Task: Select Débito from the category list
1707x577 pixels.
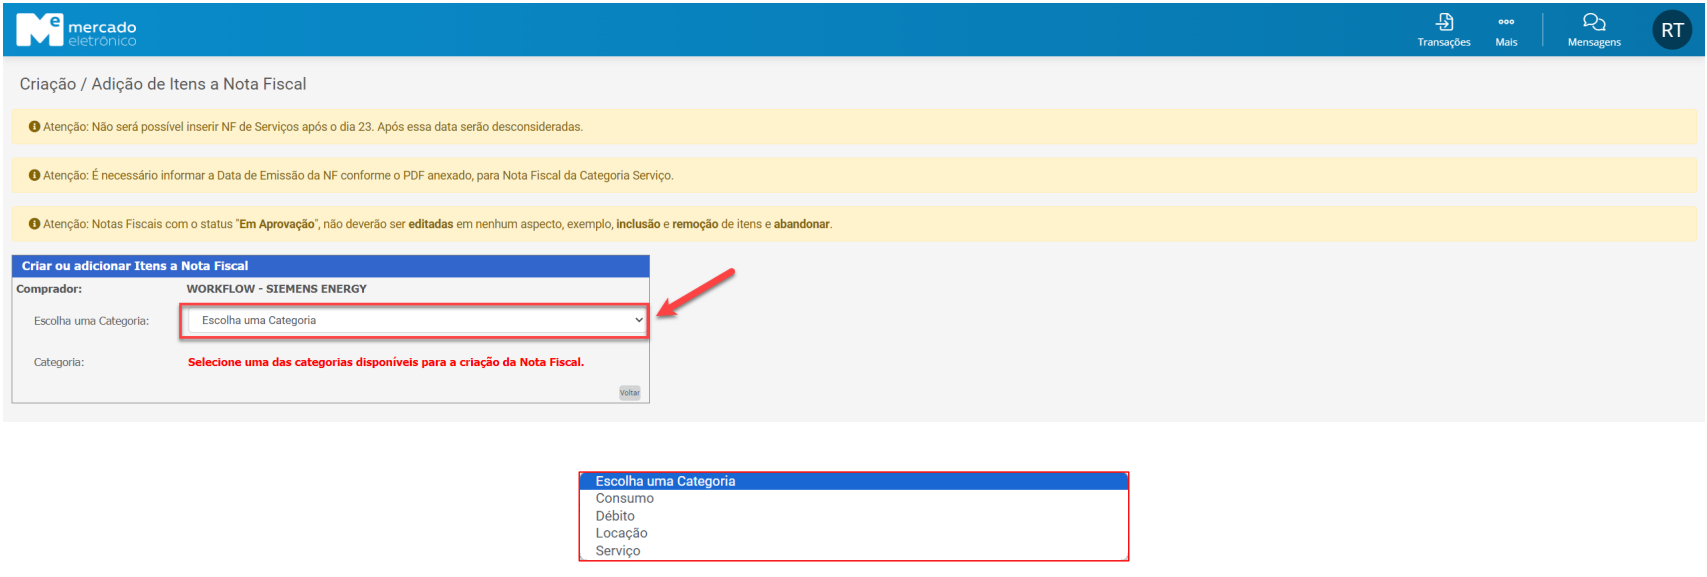Action: pyautogui.click(x=615, y=516)
